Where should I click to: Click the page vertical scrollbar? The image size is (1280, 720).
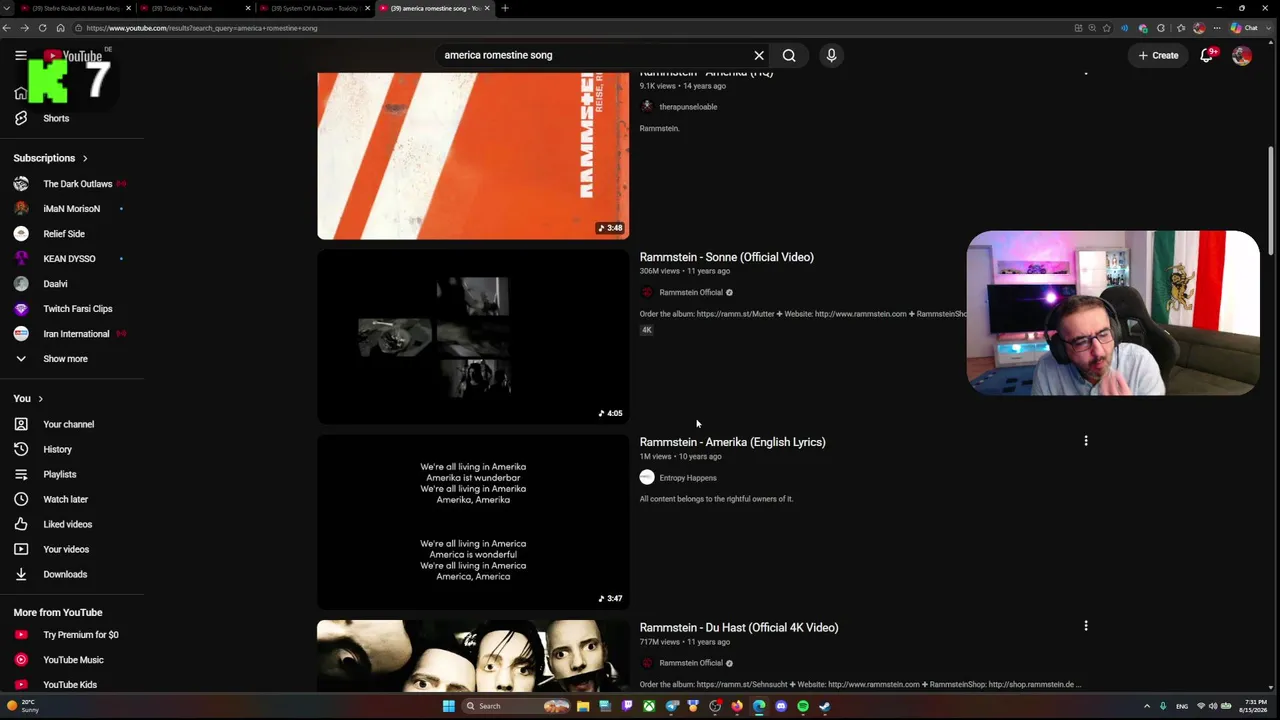[x=1271, y=200]
